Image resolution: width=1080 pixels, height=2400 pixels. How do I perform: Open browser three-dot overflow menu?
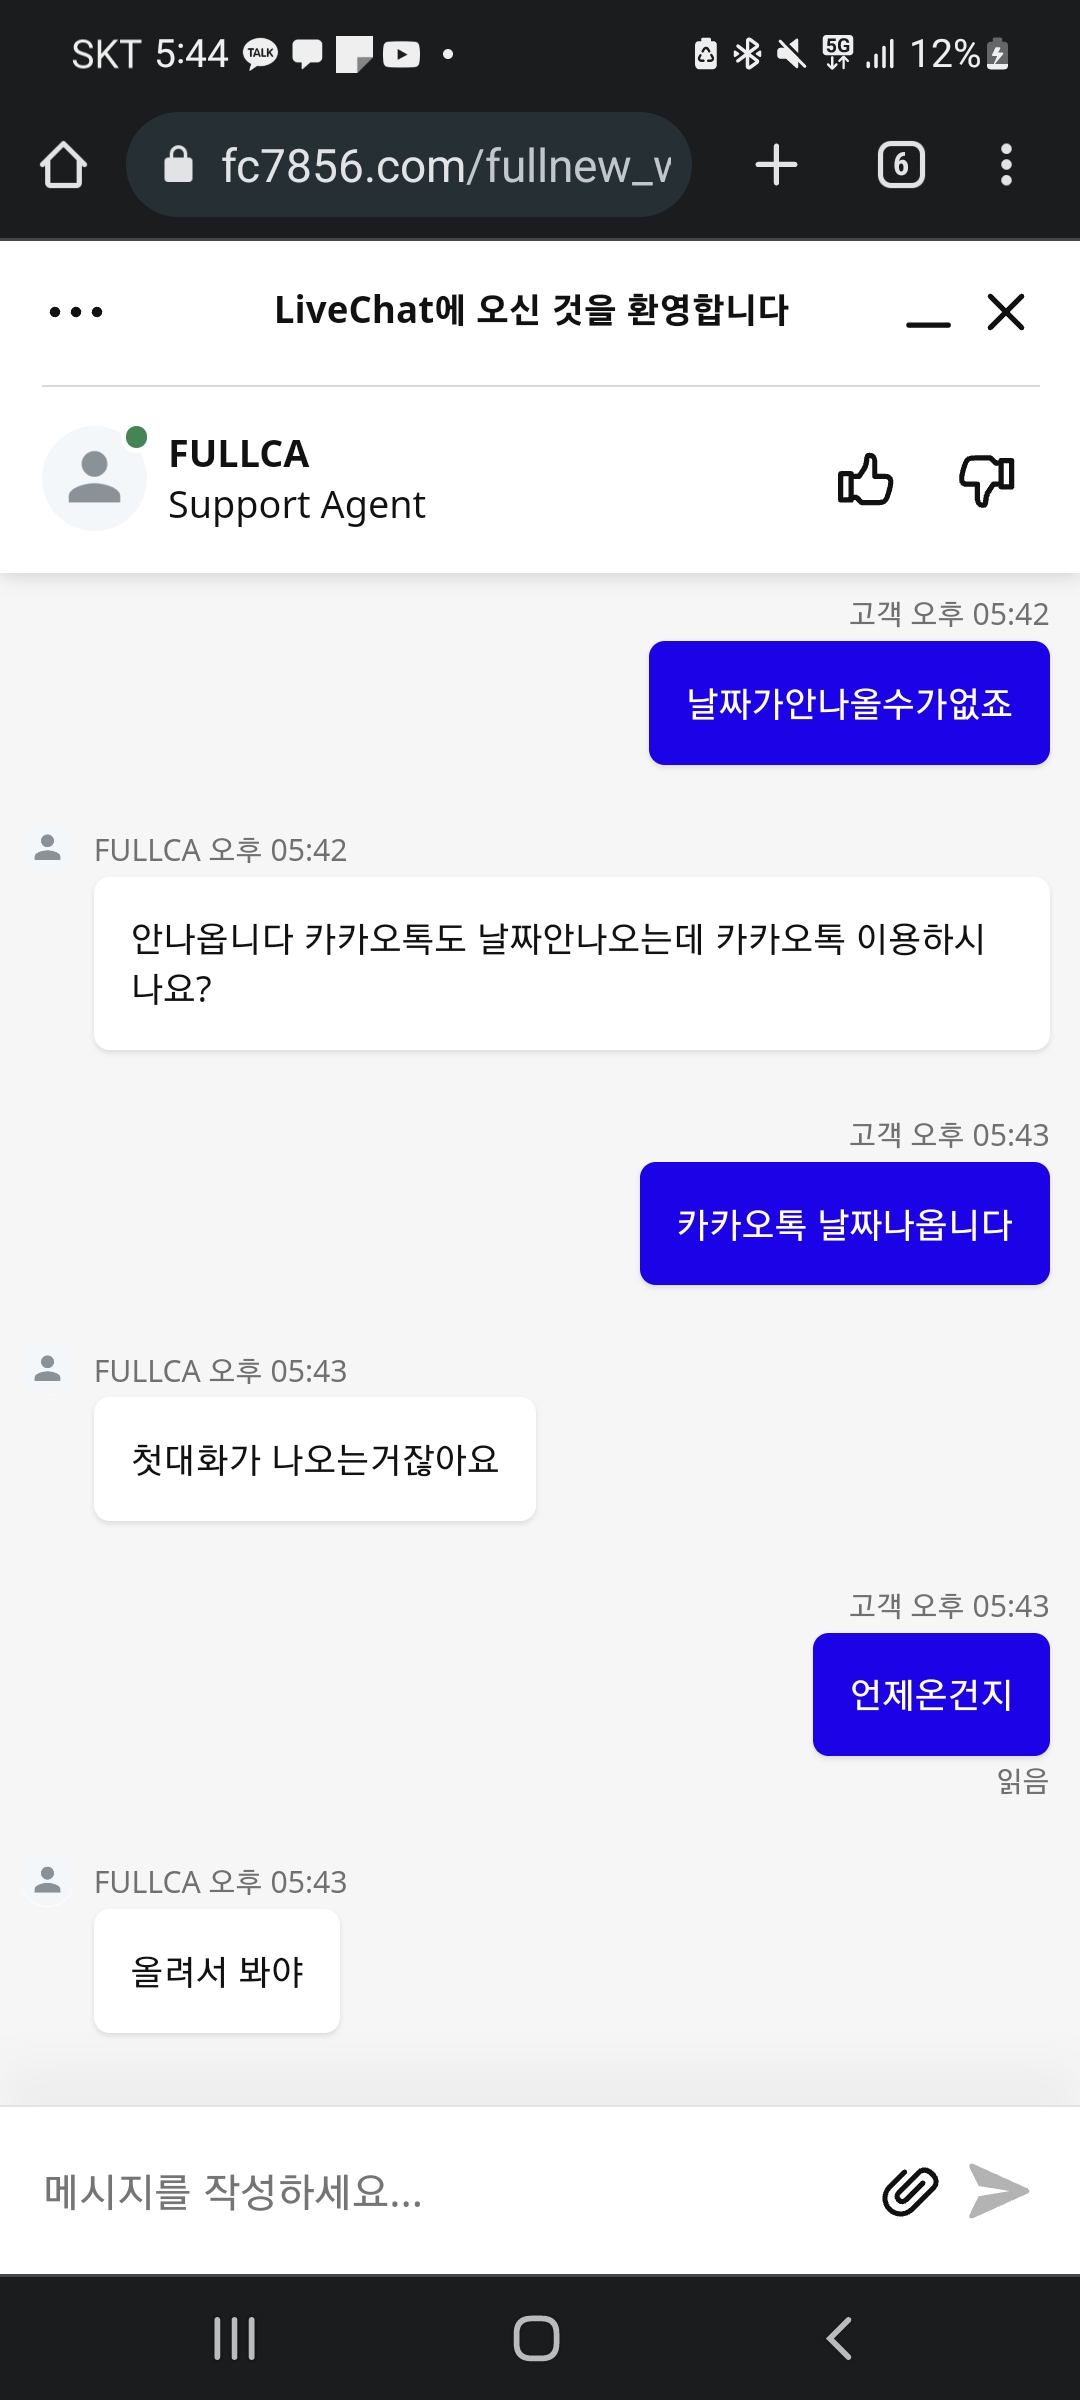(x=1006, y=165)
